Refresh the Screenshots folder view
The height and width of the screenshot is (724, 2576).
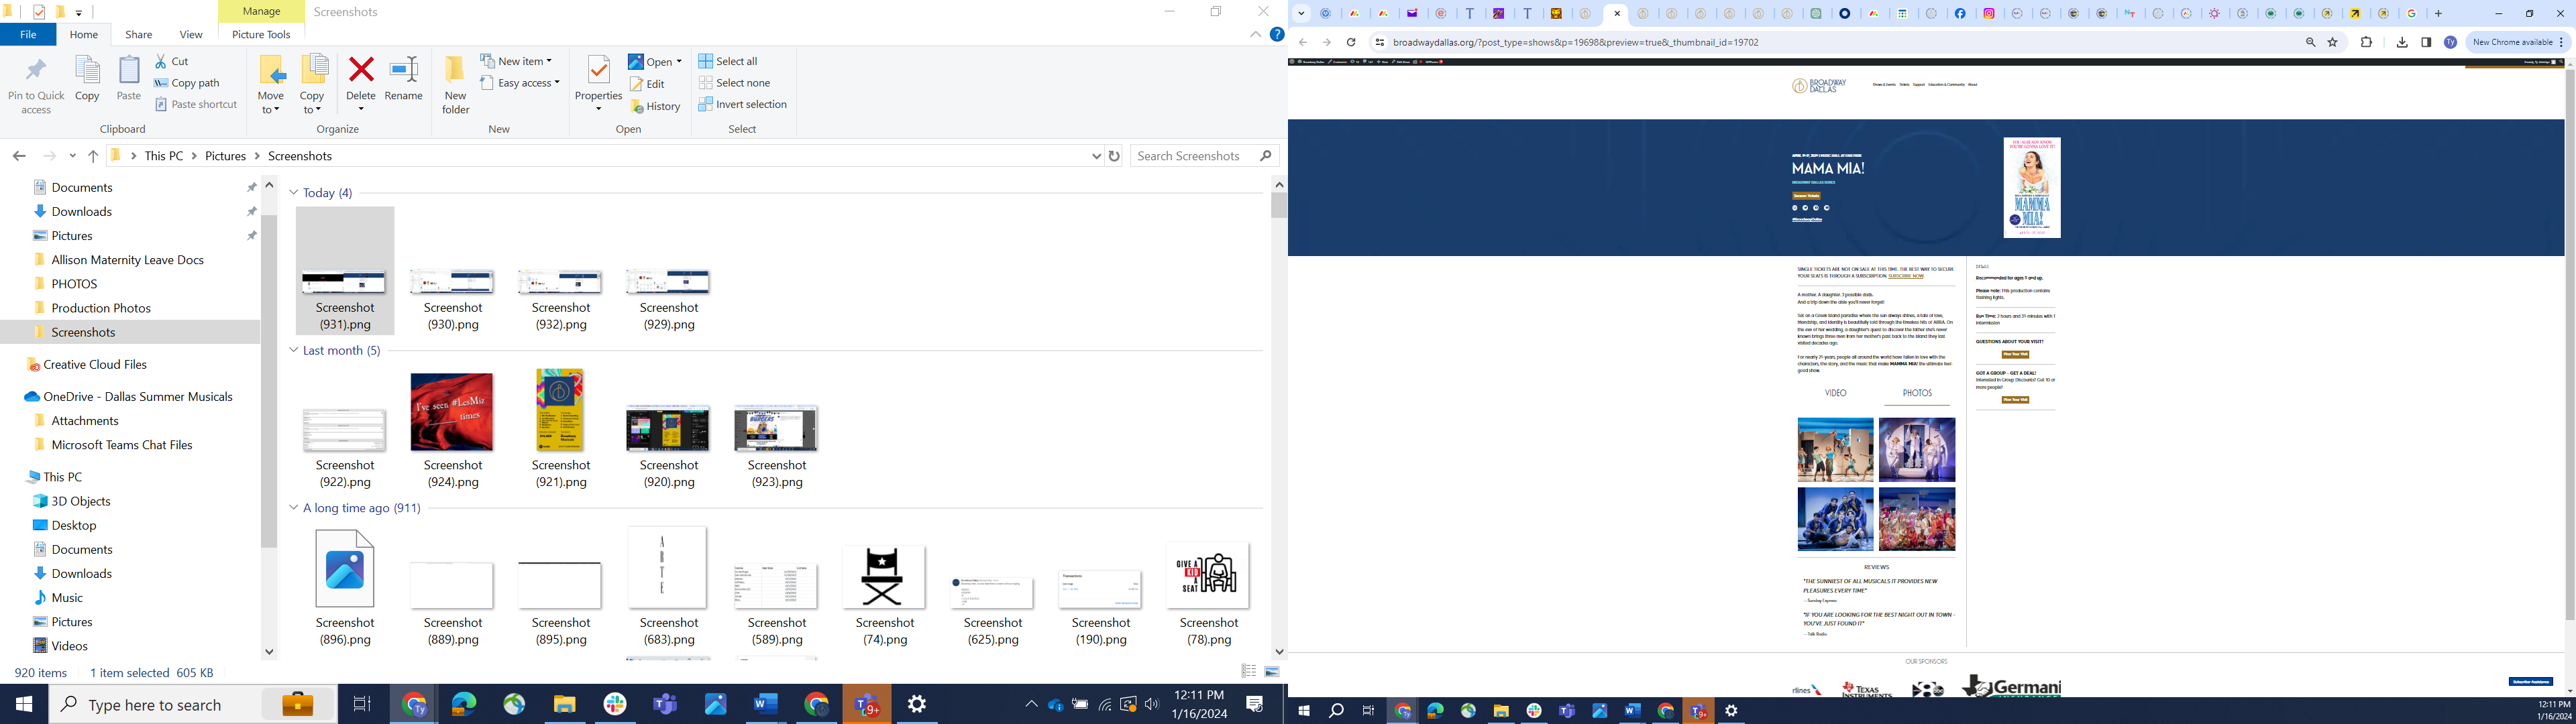point(1114,156)
